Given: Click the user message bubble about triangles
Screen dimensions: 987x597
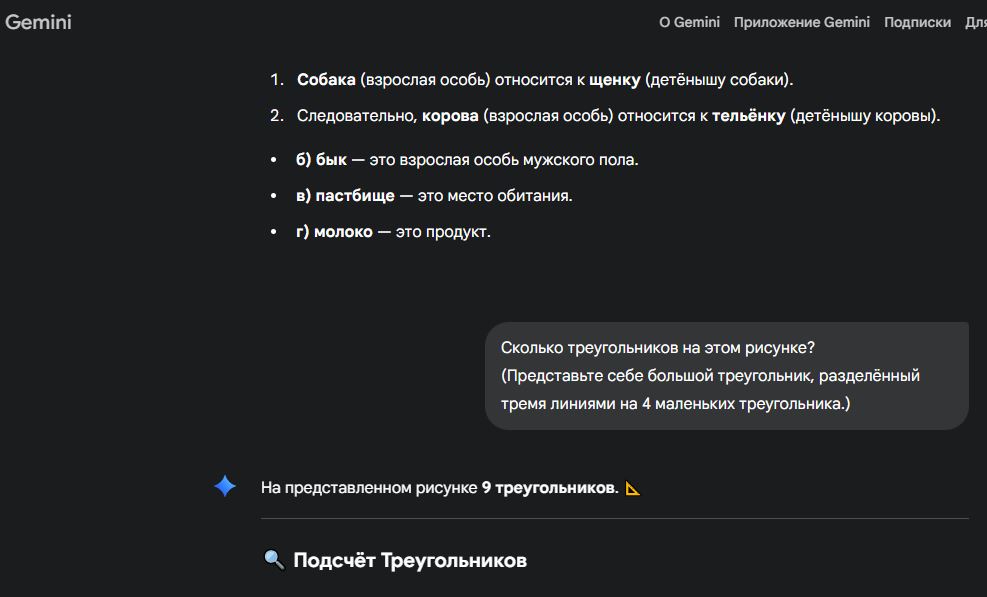Looking at the screenshot, I should (726, 376).
